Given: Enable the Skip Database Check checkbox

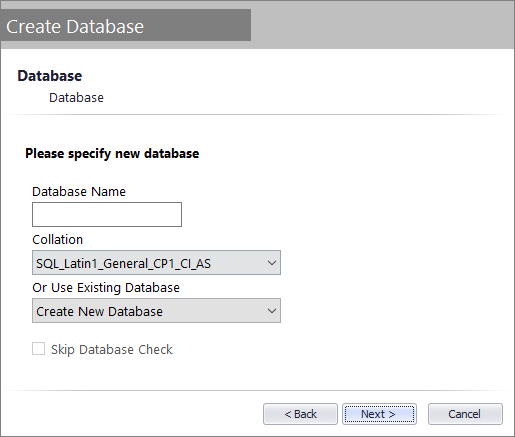Looking at the screenshot, I should (38, 349).
